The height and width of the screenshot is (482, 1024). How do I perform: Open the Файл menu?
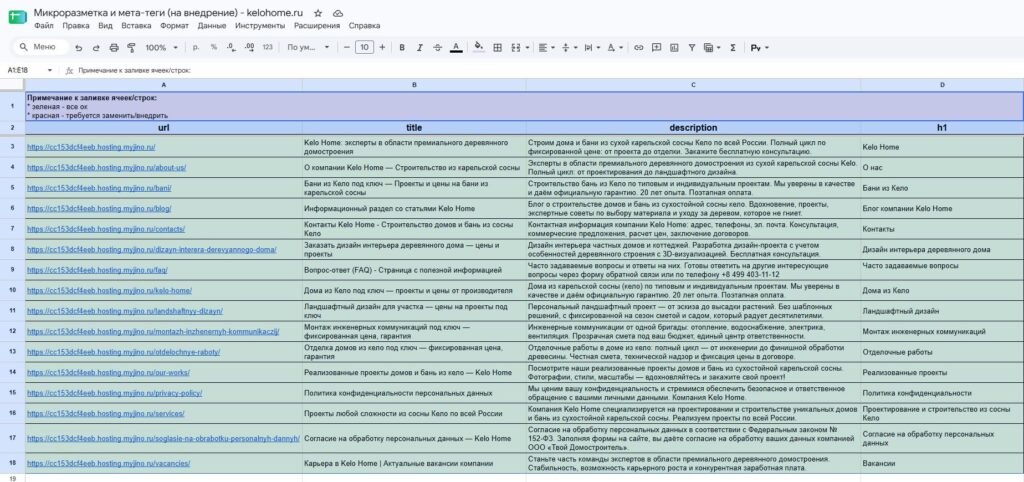click(x=44, y=26)
